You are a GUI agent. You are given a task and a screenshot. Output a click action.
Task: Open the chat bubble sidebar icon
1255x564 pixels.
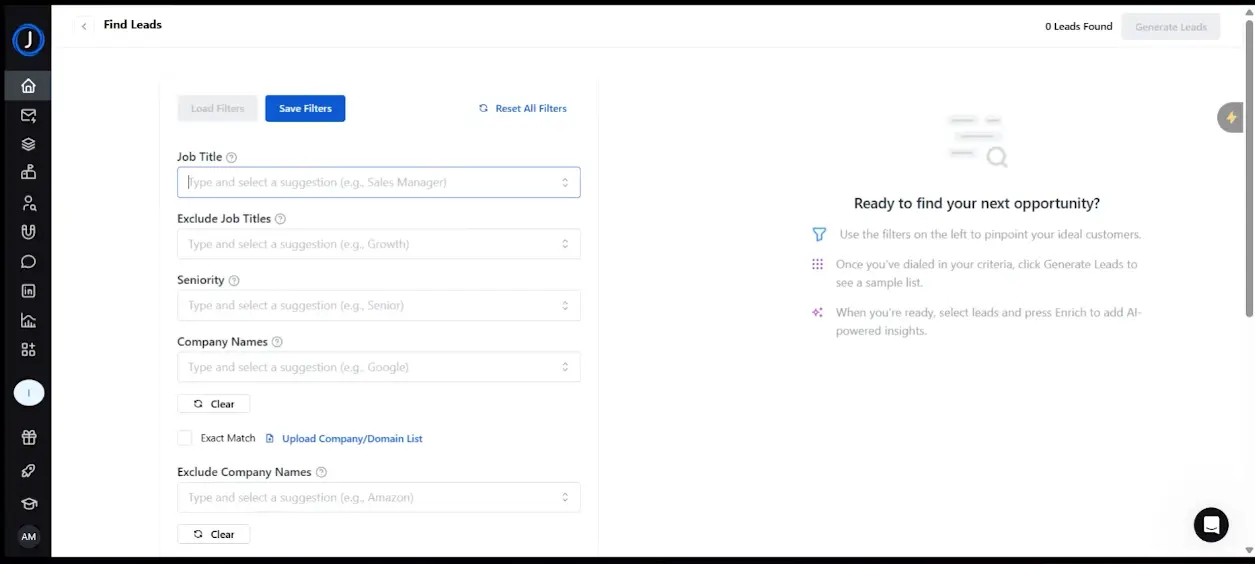(28, 262)
